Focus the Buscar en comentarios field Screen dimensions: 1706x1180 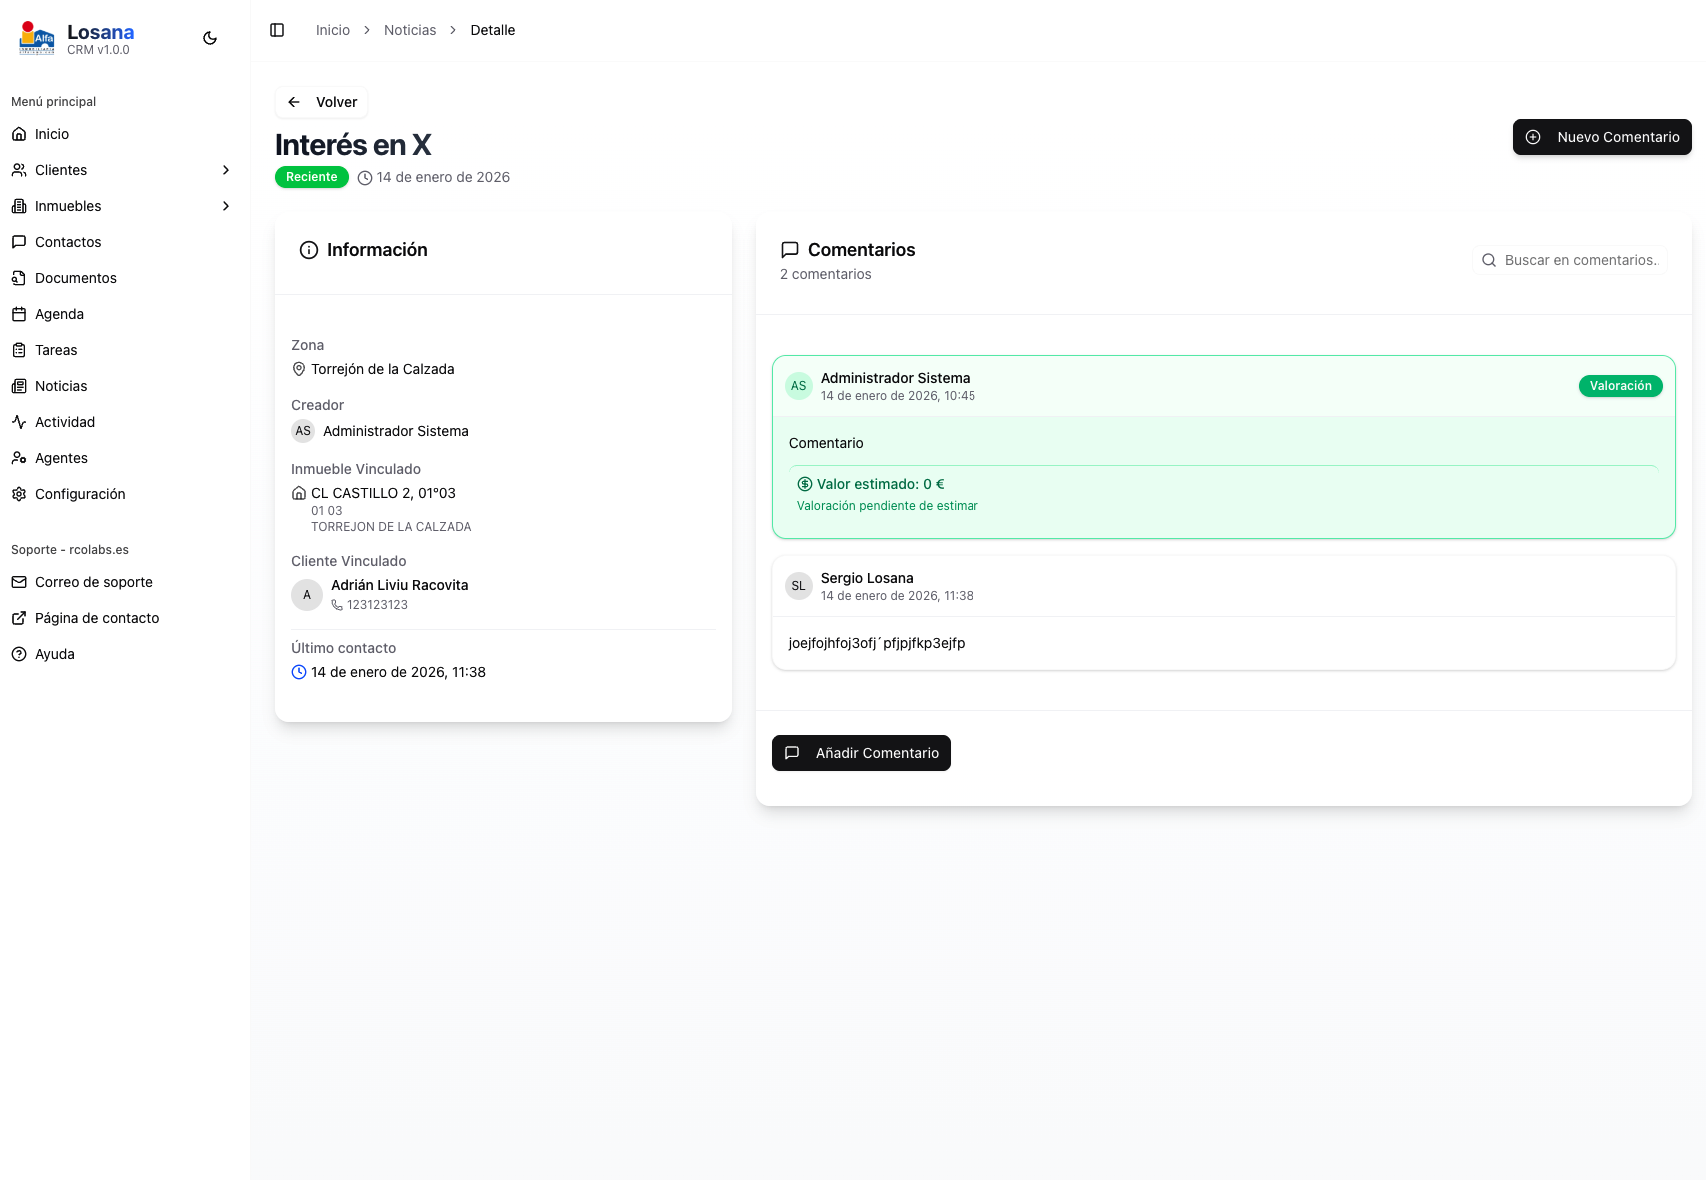[1580, 260]
